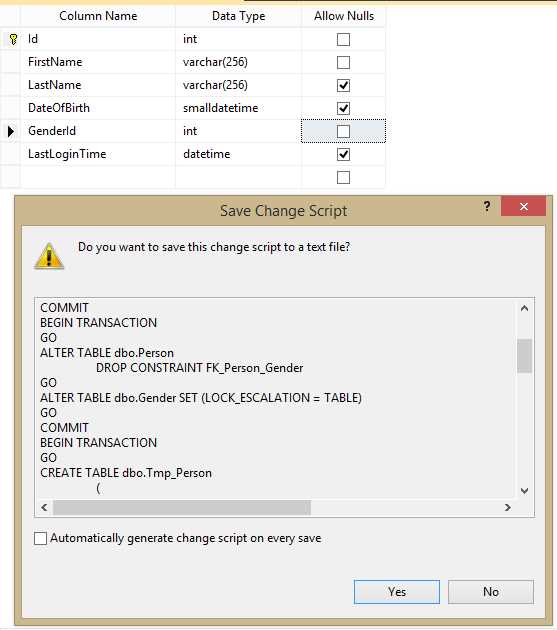Uncheck Allow Nulls for the DateOfBirth column
This screenshot has width=557, height=630.
[343, 108]
